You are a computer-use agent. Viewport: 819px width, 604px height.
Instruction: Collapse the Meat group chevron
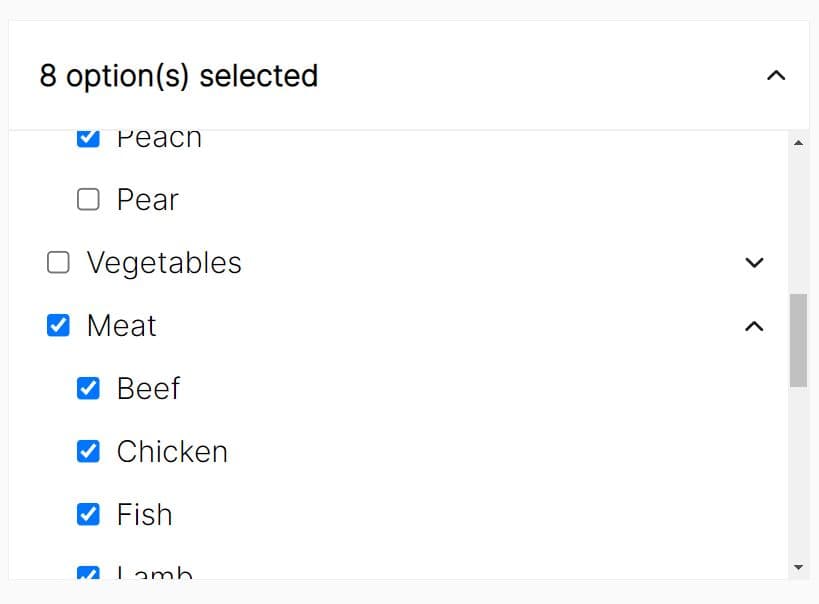(x=755, y=326)
